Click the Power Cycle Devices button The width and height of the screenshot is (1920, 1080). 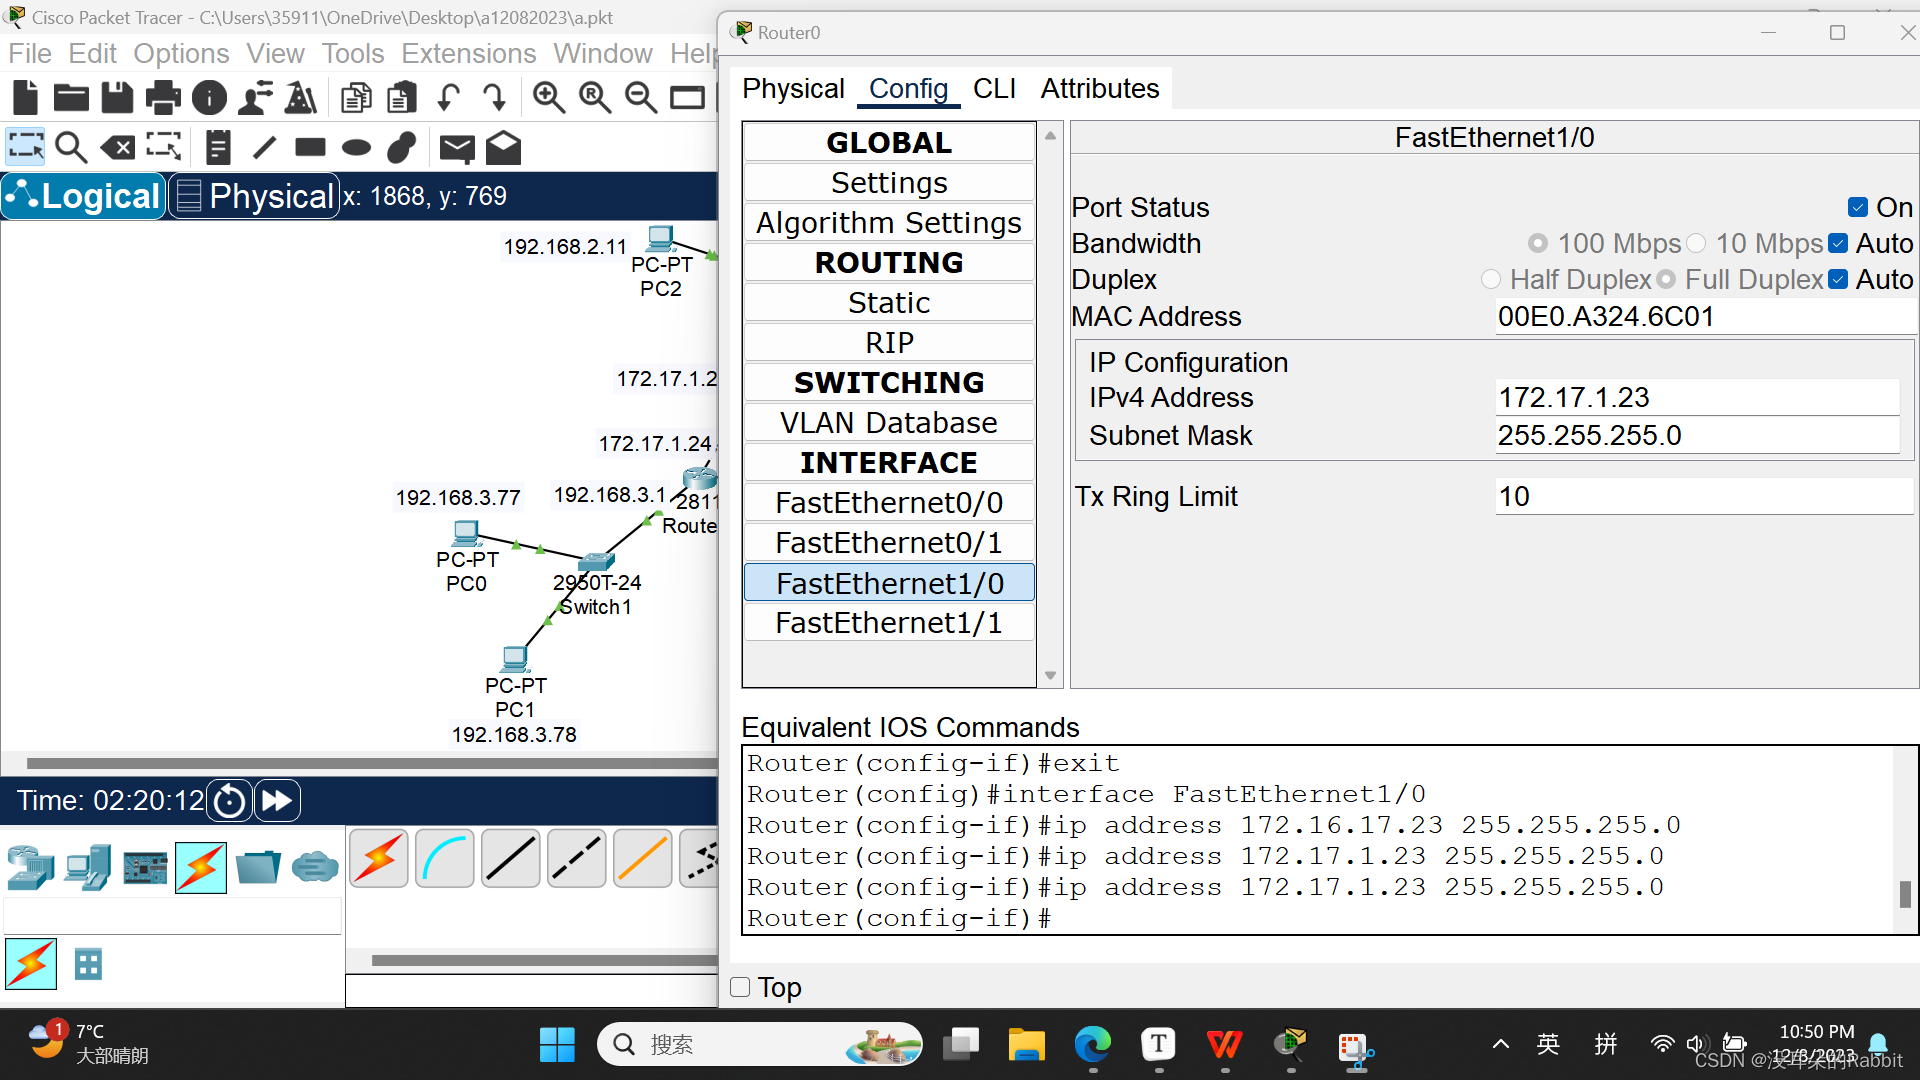pyautogui.click(x=230, y=801)
